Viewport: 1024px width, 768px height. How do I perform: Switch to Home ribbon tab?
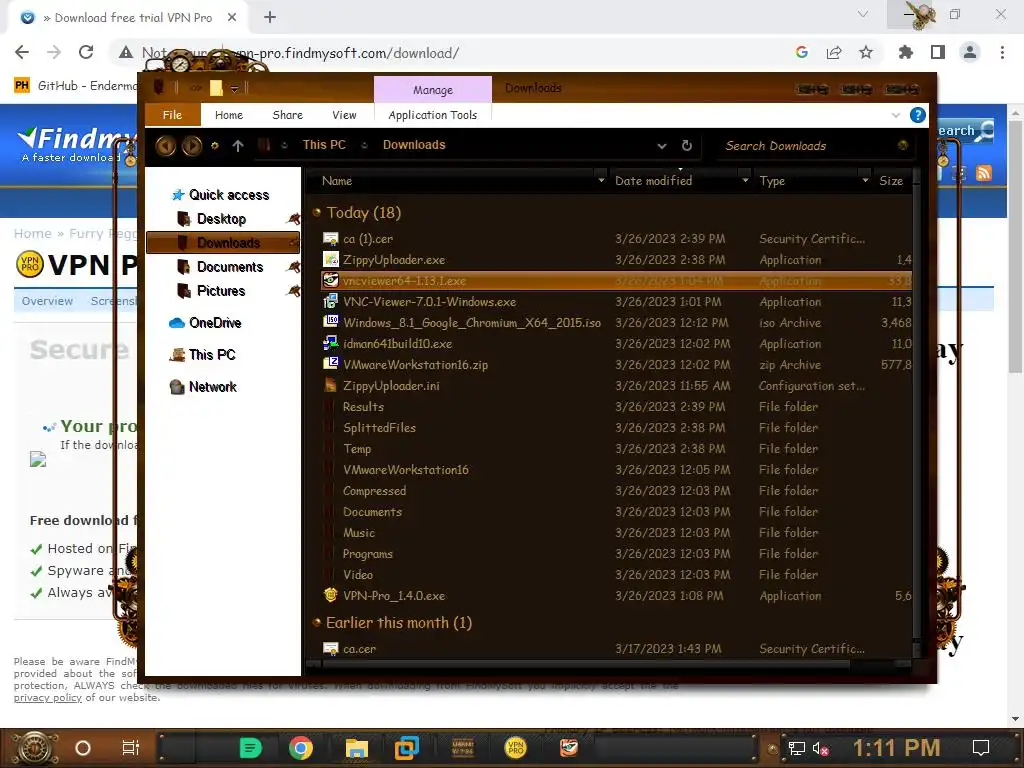pos(229,115)
